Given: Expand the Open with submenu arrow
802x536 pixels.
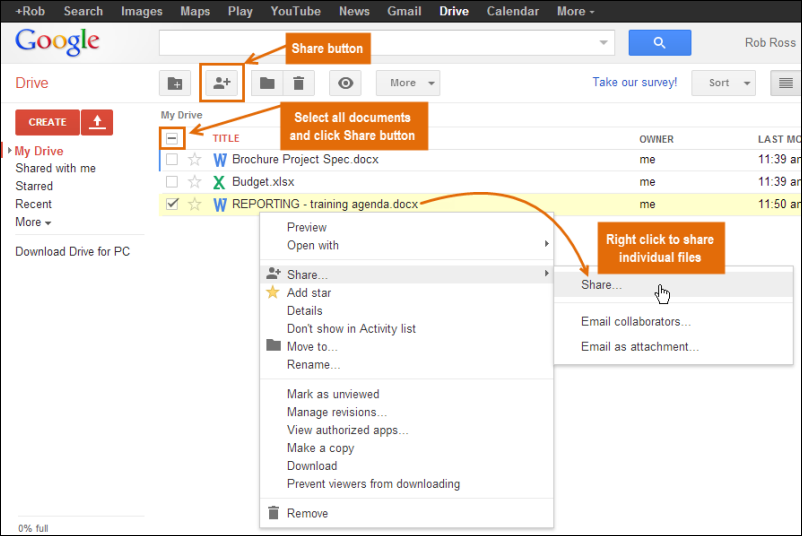Looking at the screenshot, I should 547,243.
